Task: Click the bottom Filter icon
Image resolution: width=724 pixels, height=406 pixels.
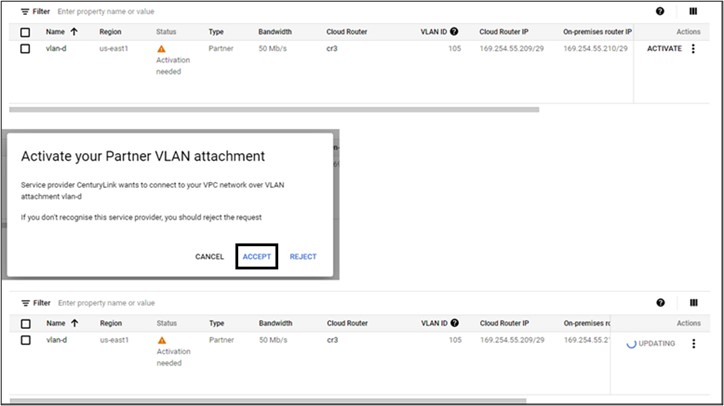Action: click(x=26, y=303)
